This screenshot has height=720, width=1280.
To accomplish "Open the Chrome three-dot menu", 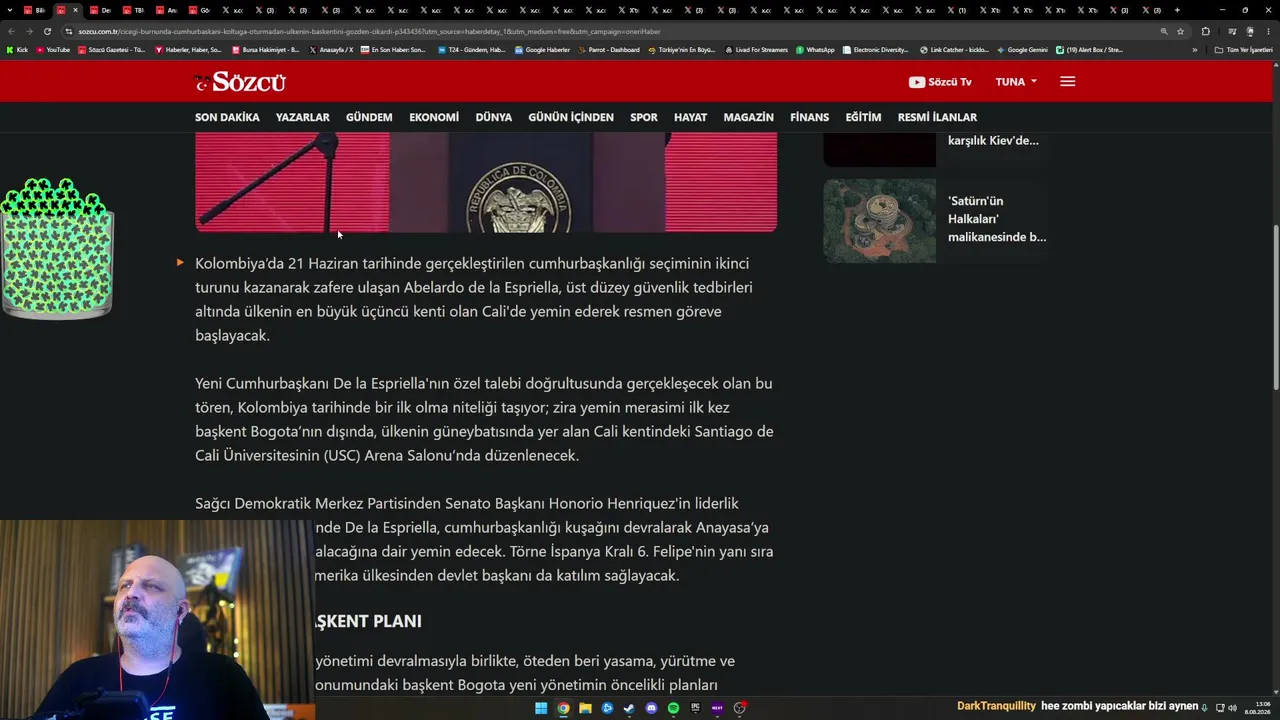I will click(x=1268, y=31).
